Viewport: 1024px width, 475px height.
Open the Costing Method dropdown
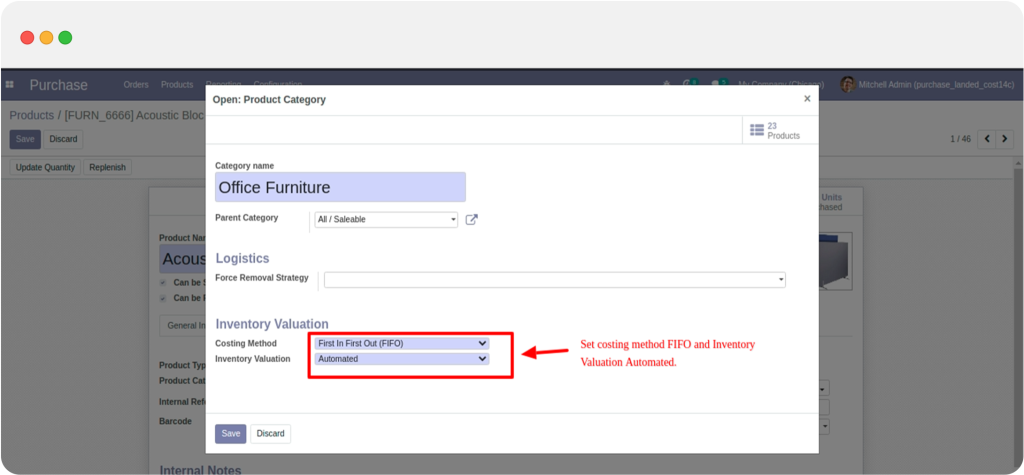(402, 343)
